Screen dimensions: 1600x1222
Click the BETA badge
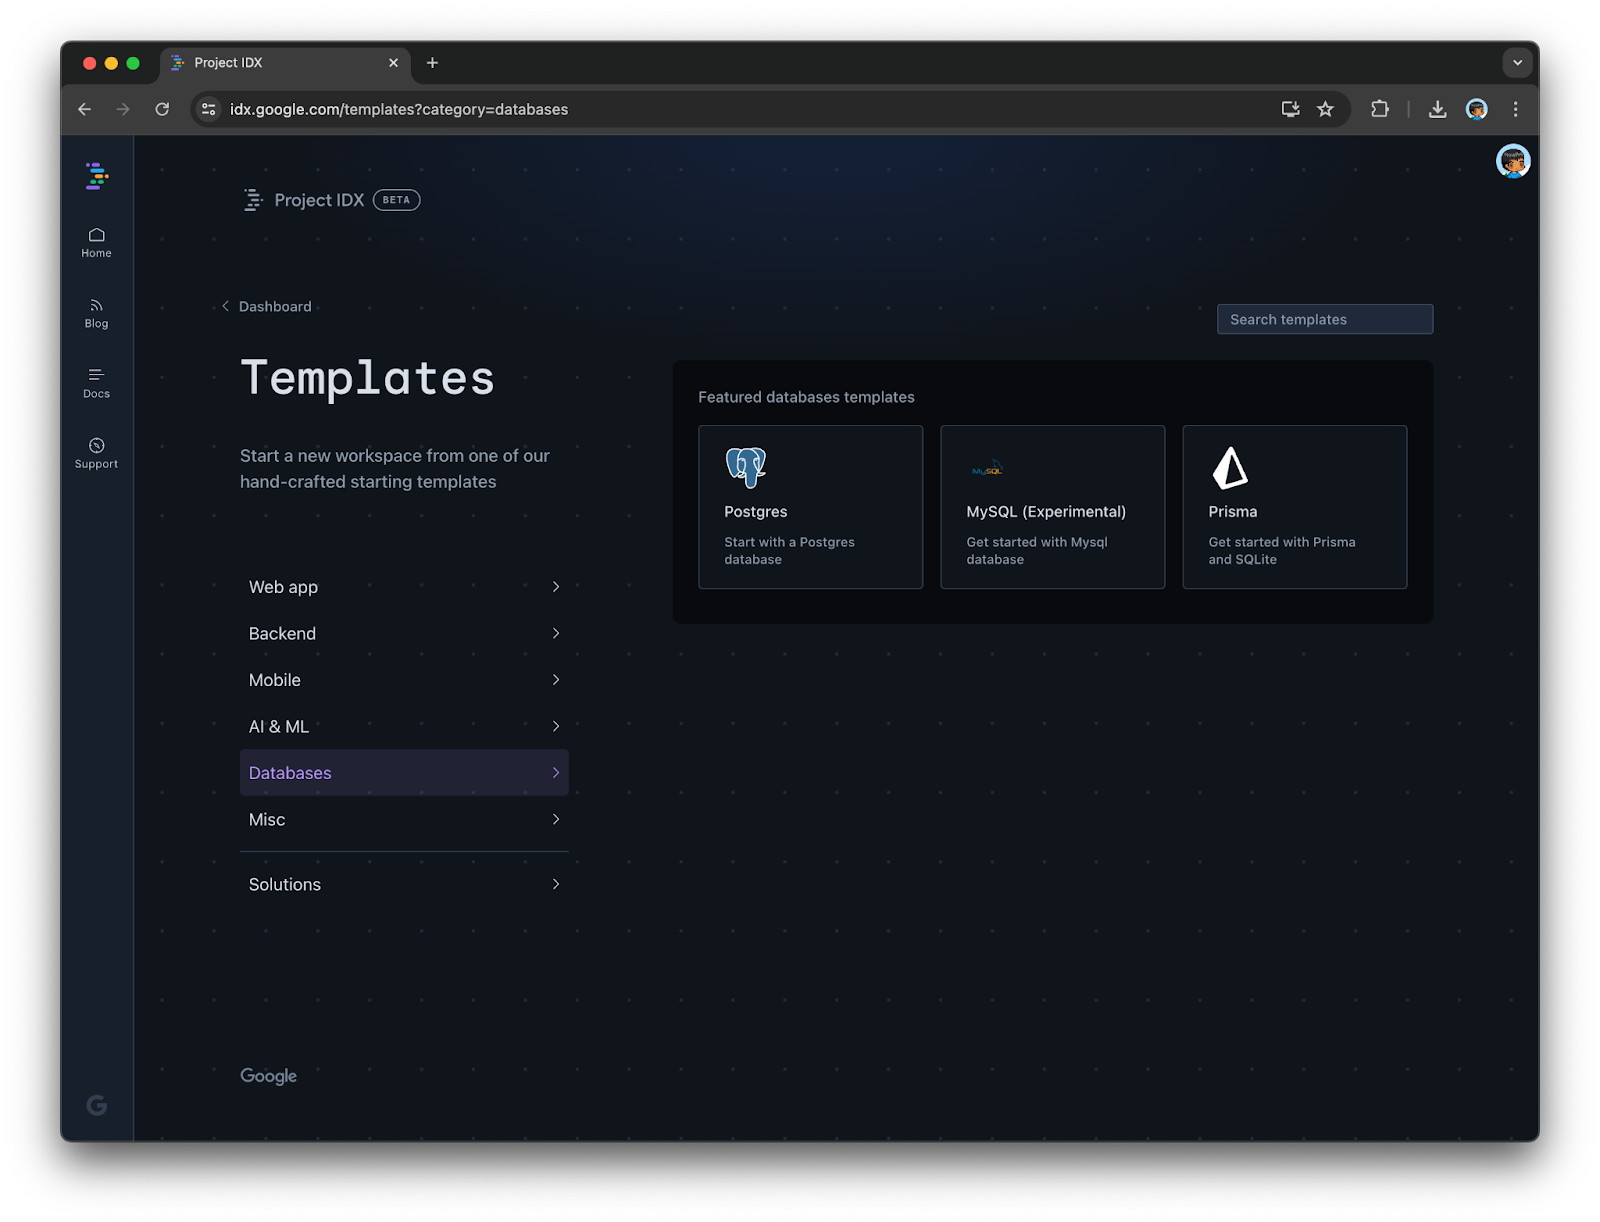pyautogui.click(x=396, y=200)
